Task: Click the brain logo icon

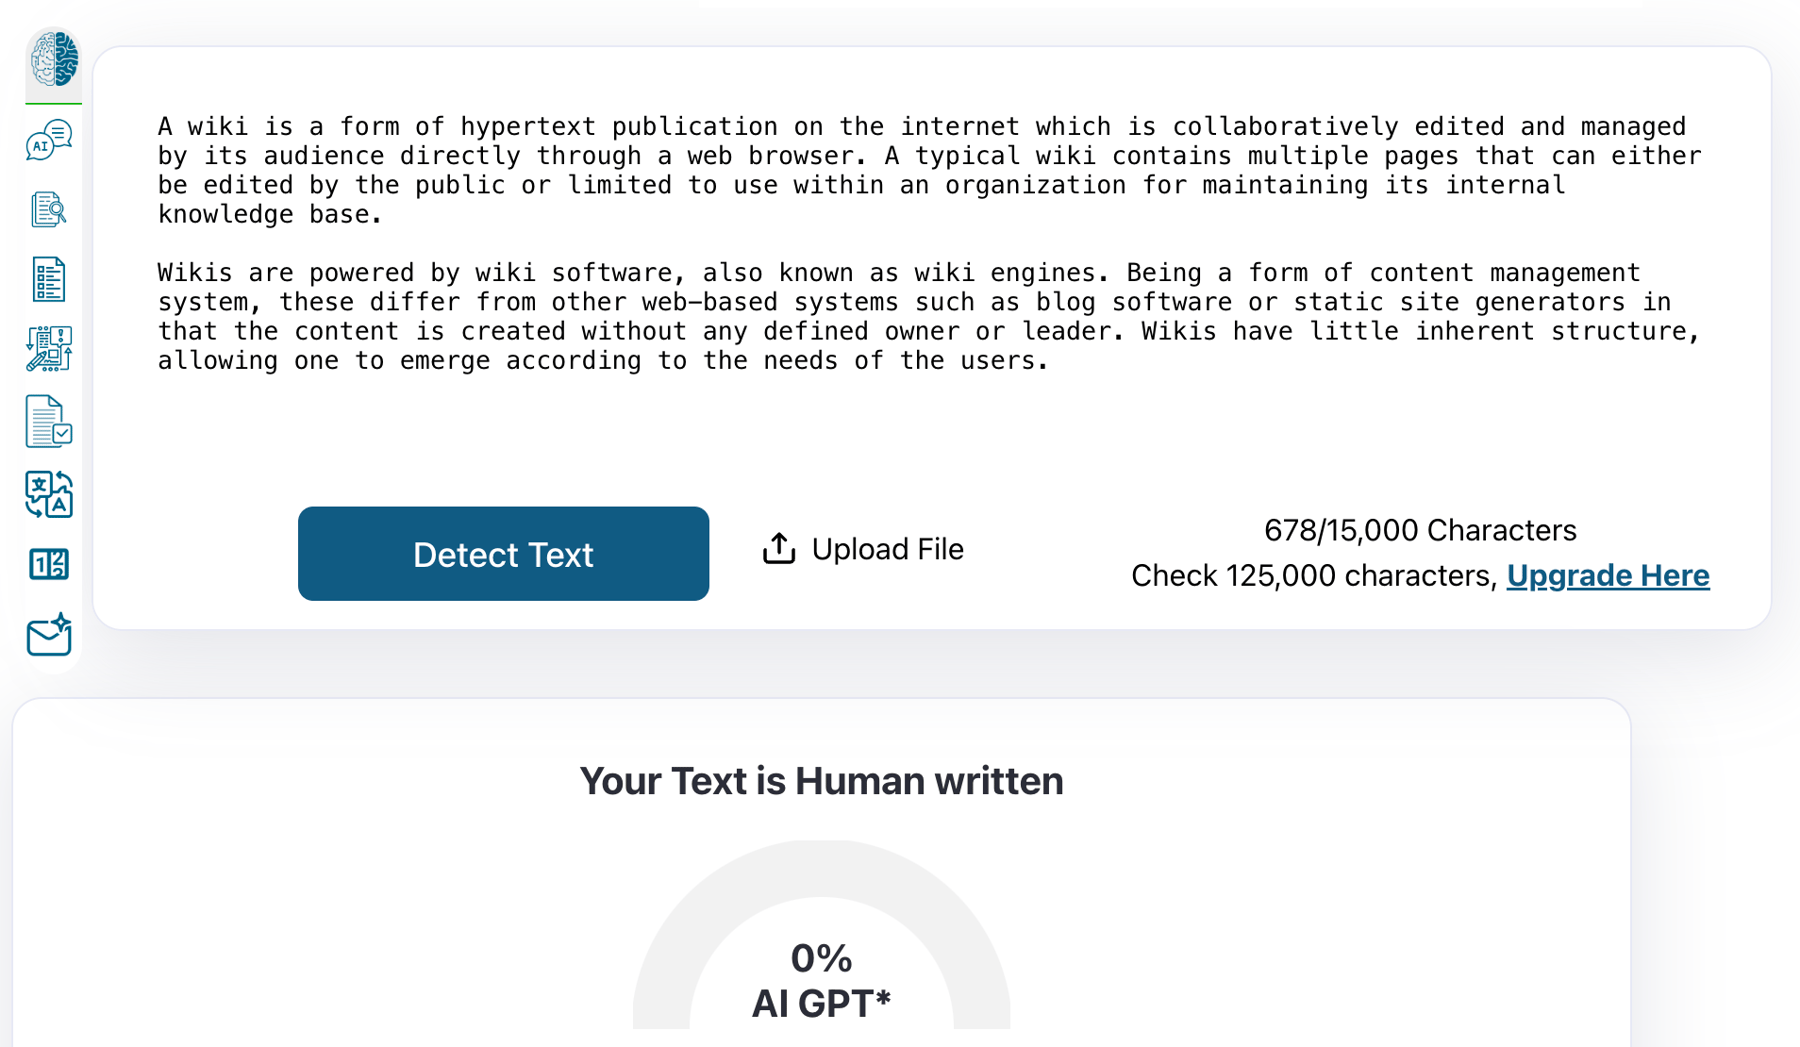Action: point(53,59)
